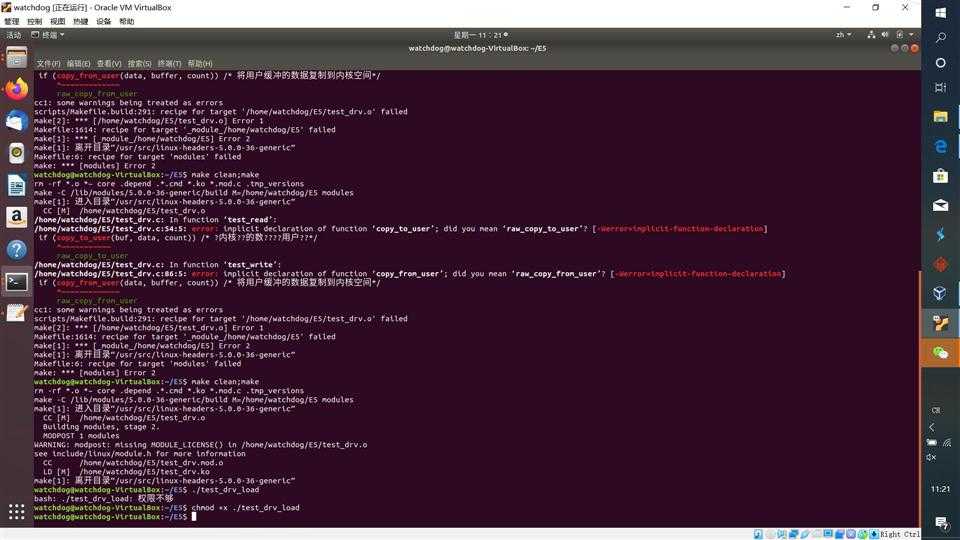Click the VirtualBox hard disk activity icon
This screenshot has height=540, width=960.
click(758, 534)
